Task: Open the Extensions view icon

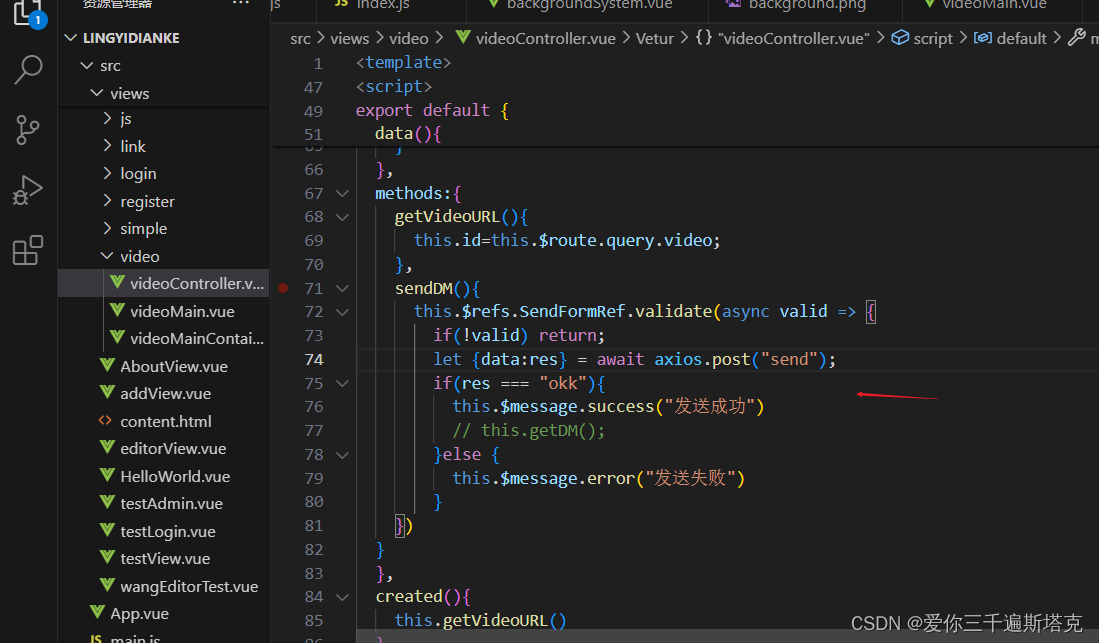Action: tap(27, 250)
